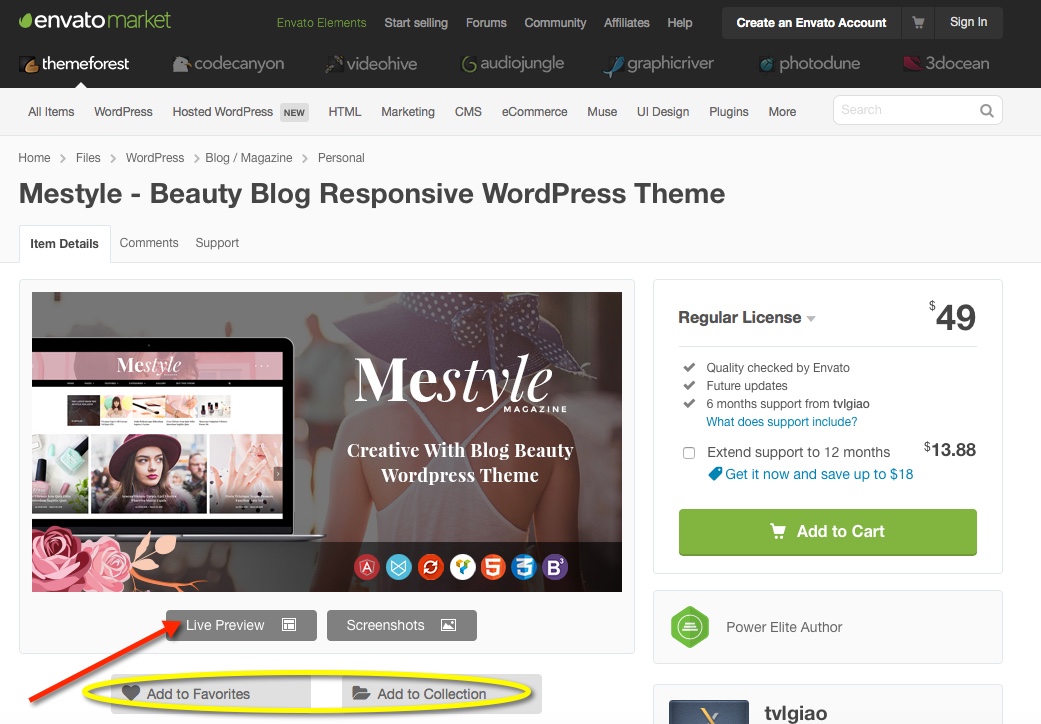The width and height of the screenshot is (1041, 724).
Task: Open the UI Design category menu
Action: click(663, 112)
